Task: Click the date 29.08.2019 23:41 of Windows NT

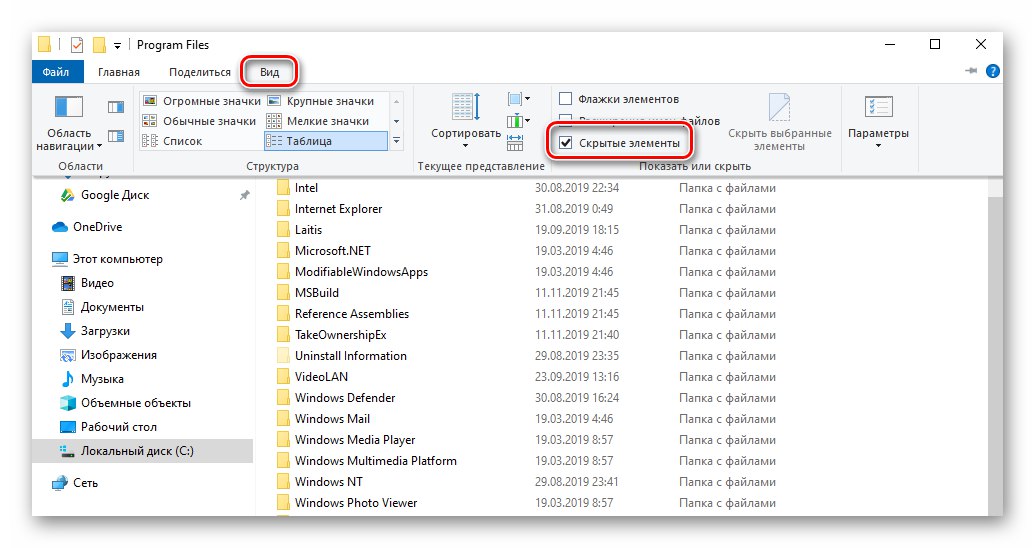Action: coord(576,482)
